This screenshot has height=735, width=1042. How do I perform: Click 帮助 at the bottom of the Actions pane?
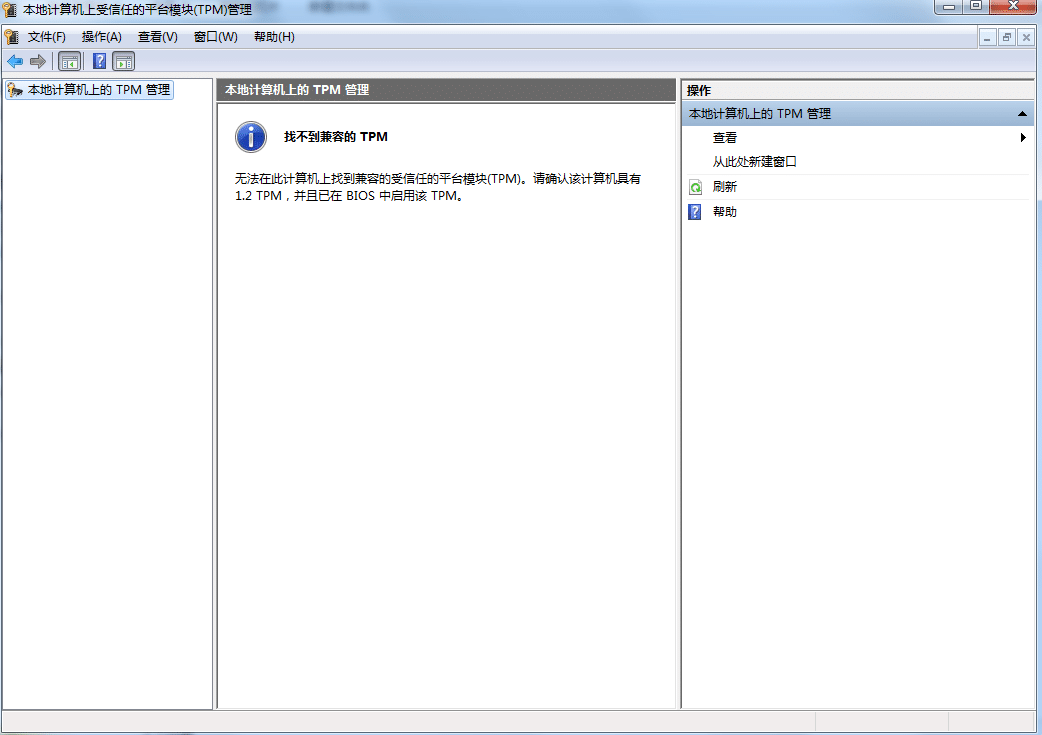(x=724, y=211)
